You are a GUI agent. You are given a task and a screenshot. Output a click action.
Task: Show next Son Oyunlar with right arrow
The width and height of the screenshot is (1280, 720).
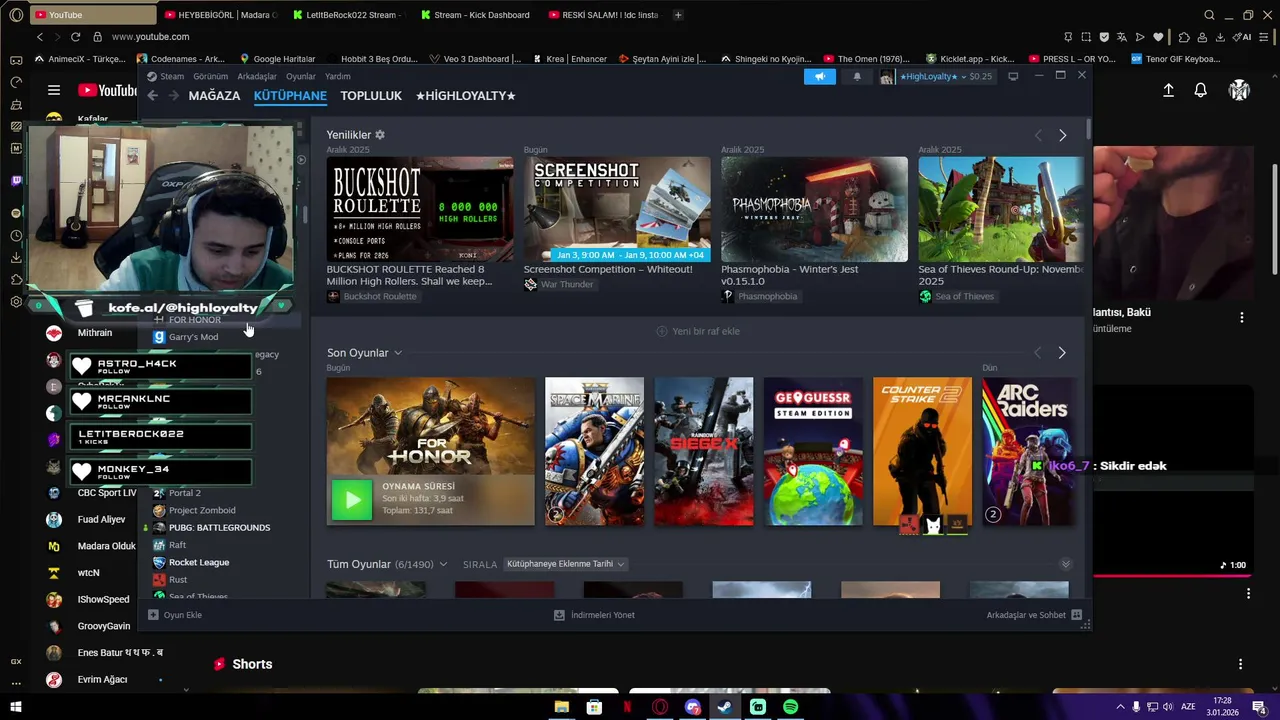(1061, 353)
